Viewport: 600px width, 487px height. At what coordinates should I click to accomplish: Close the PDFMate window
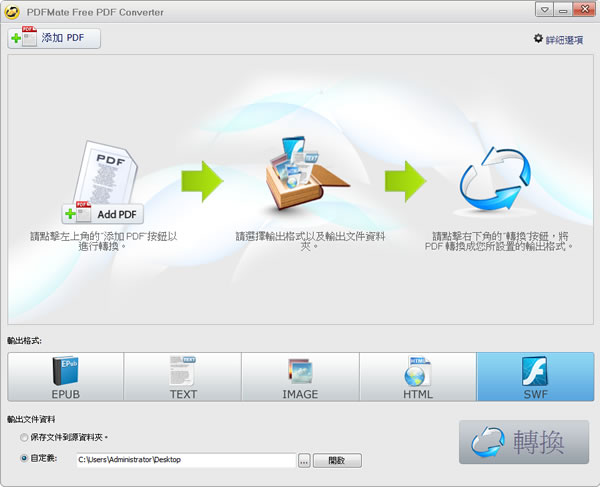point(584,10)
